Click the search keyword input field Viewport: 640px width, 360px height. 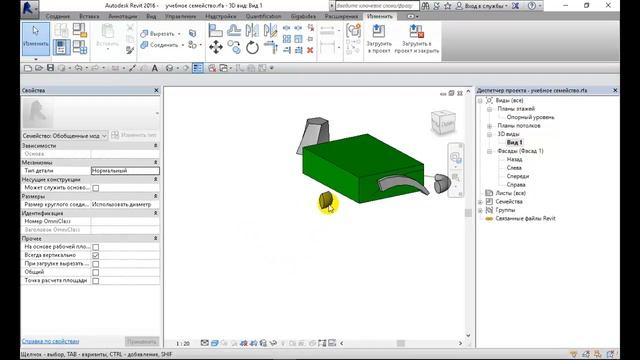click(x=377, y=6)
